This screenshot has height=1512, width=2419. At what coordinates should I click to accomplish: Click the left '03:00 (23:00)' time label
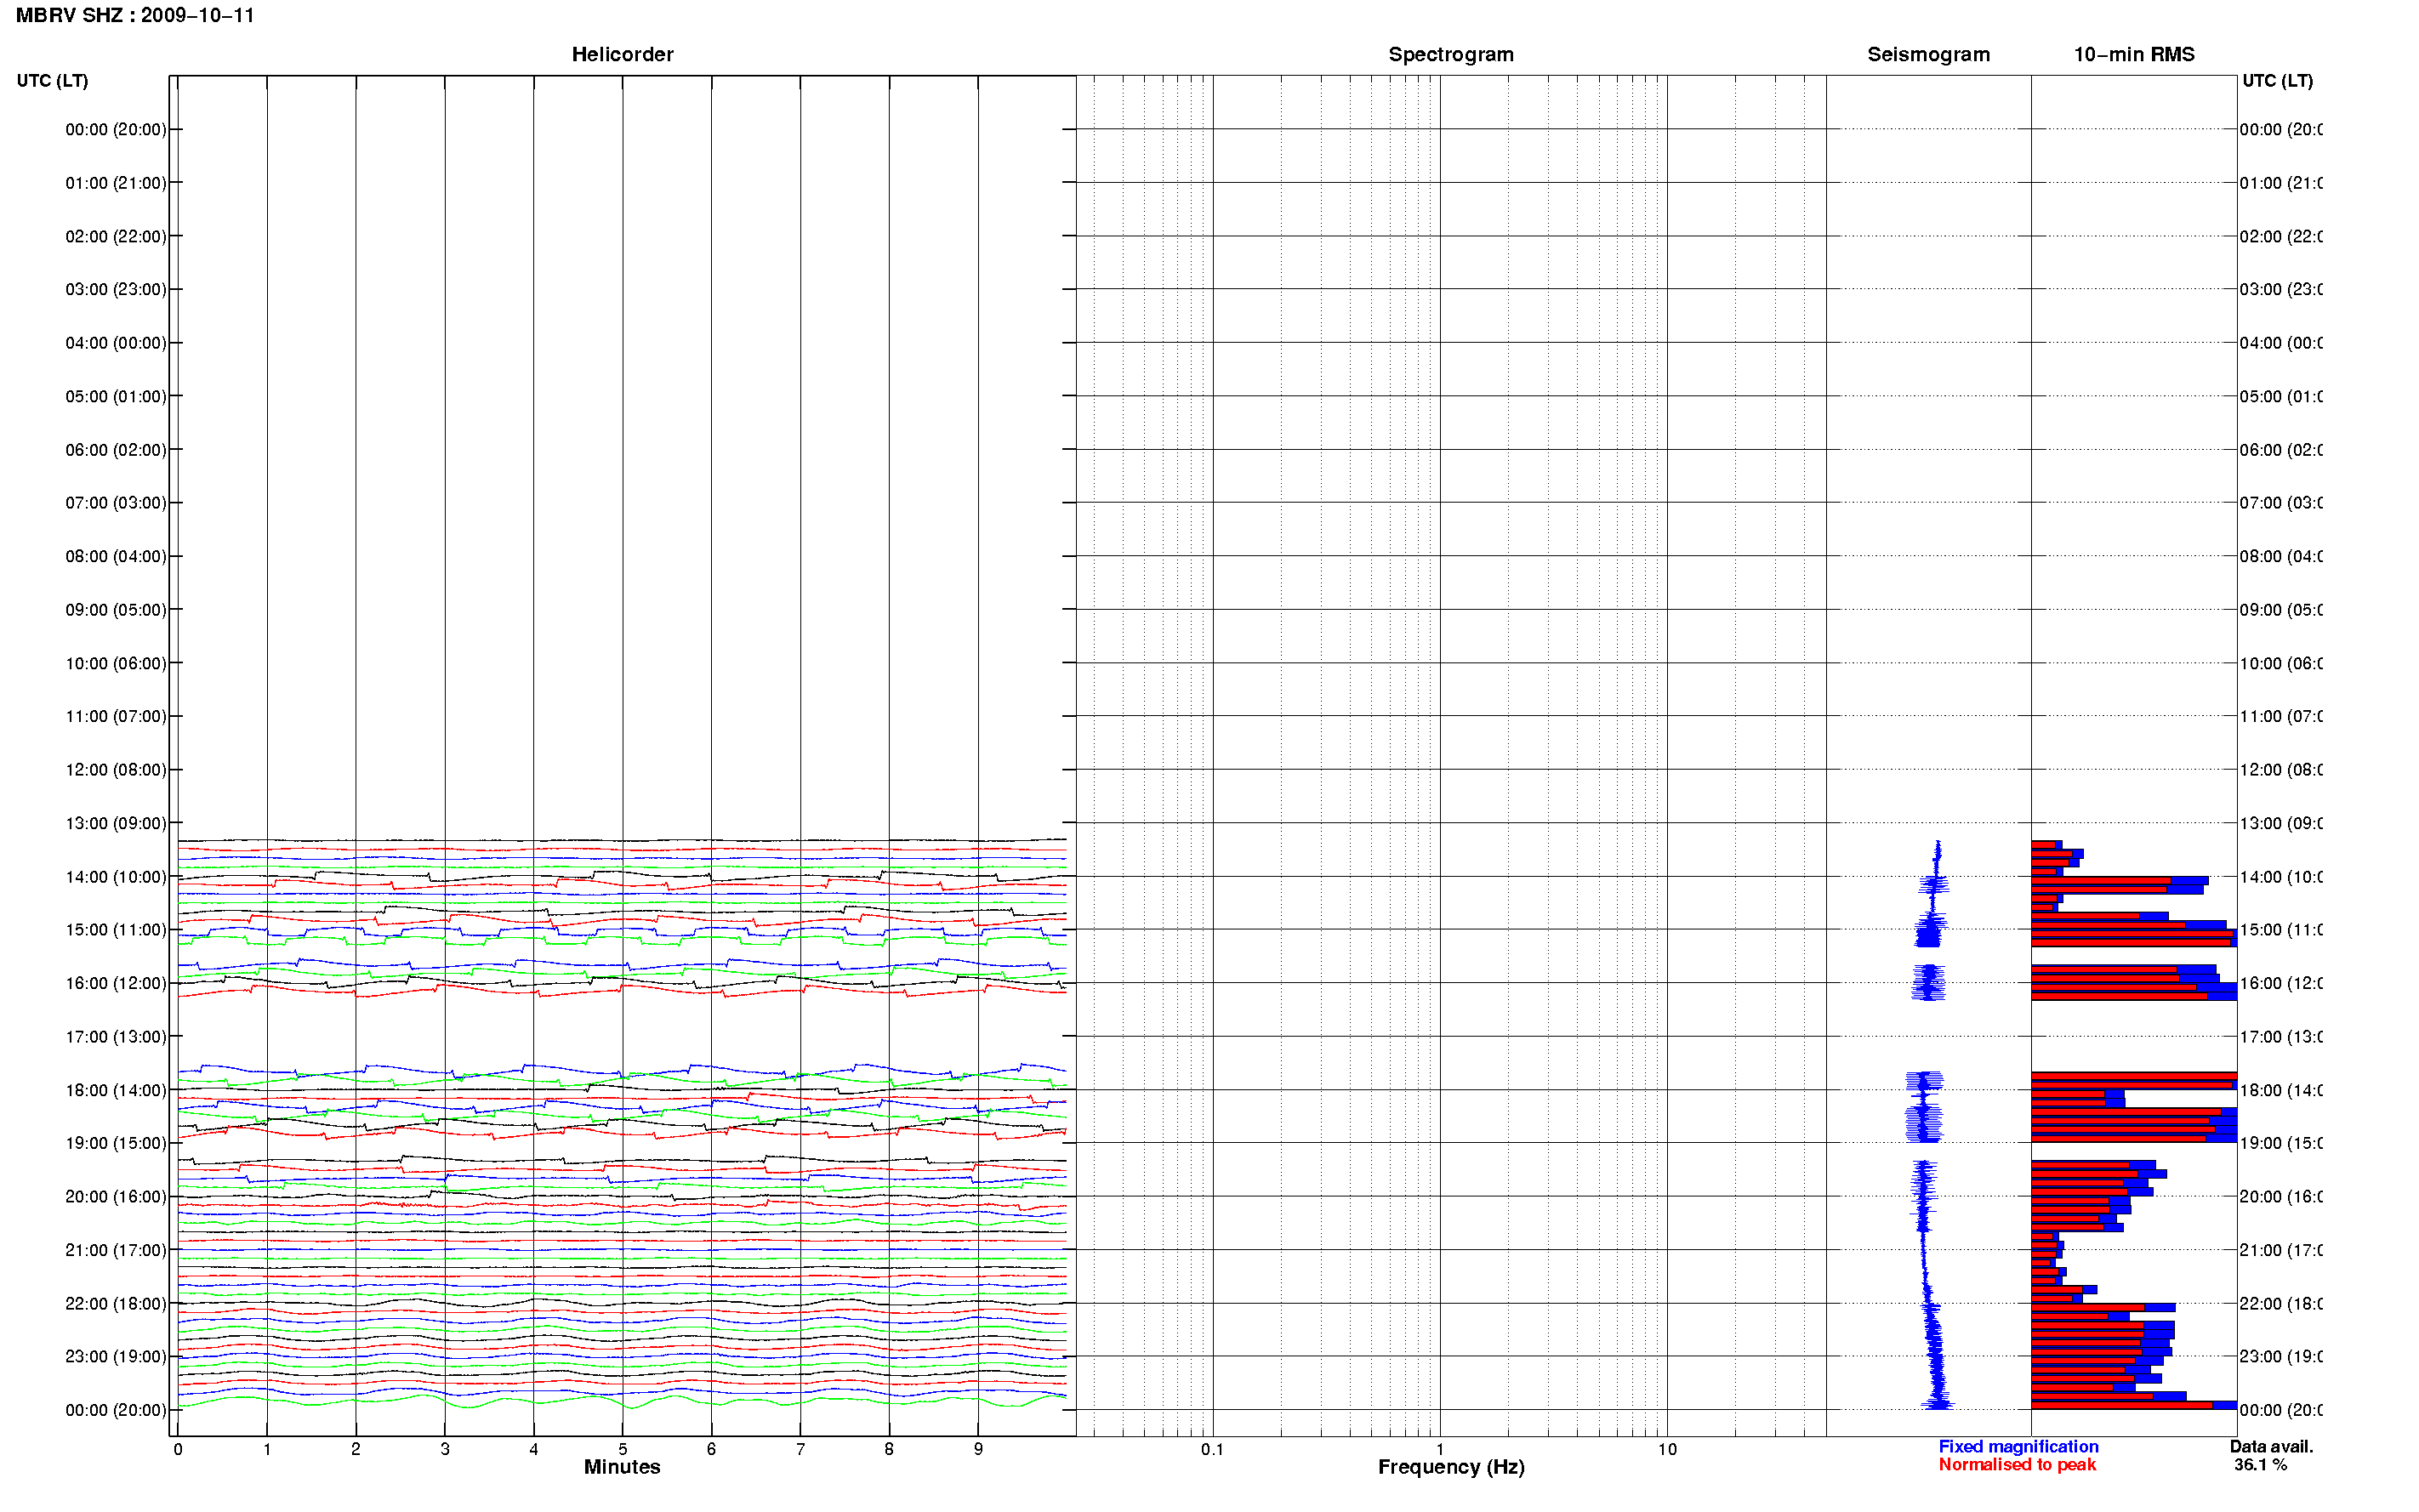(116, 289)
